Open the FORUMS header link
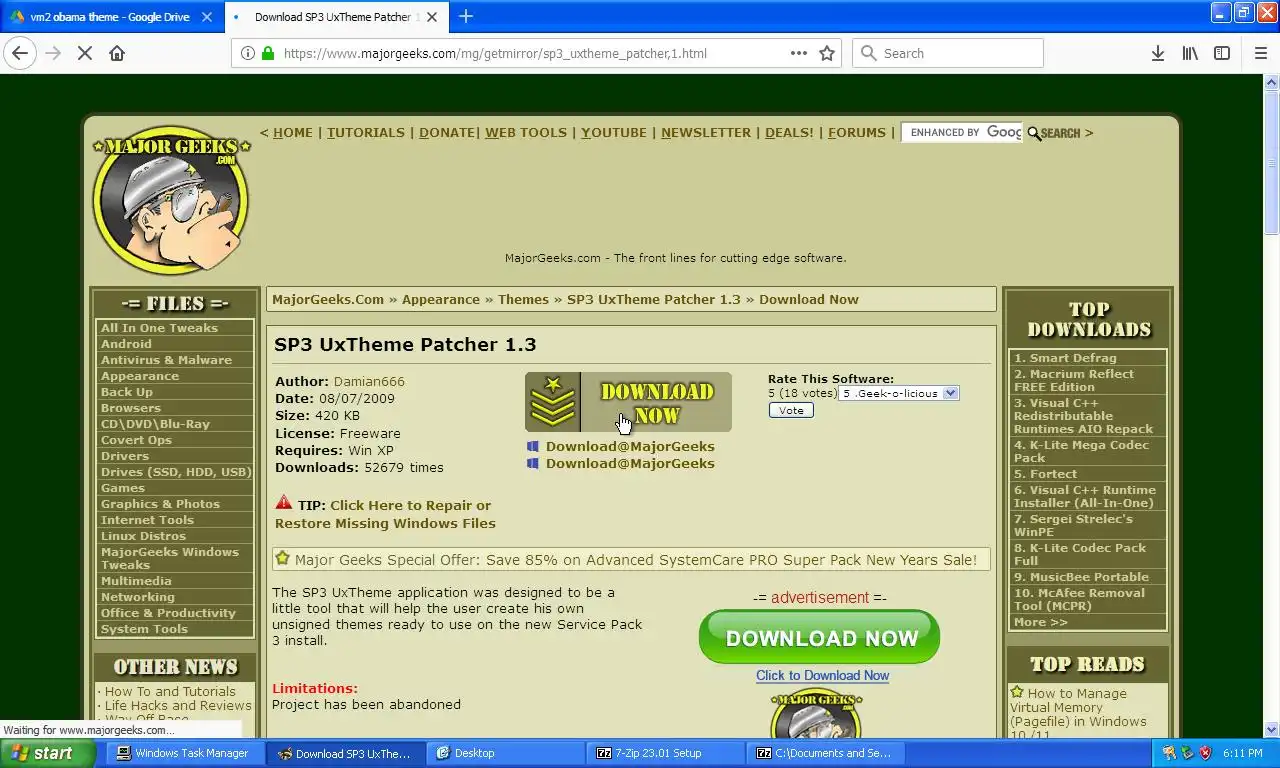This screenshot has width=1280, height=768. pyautogui.click(x=857, y=132)
